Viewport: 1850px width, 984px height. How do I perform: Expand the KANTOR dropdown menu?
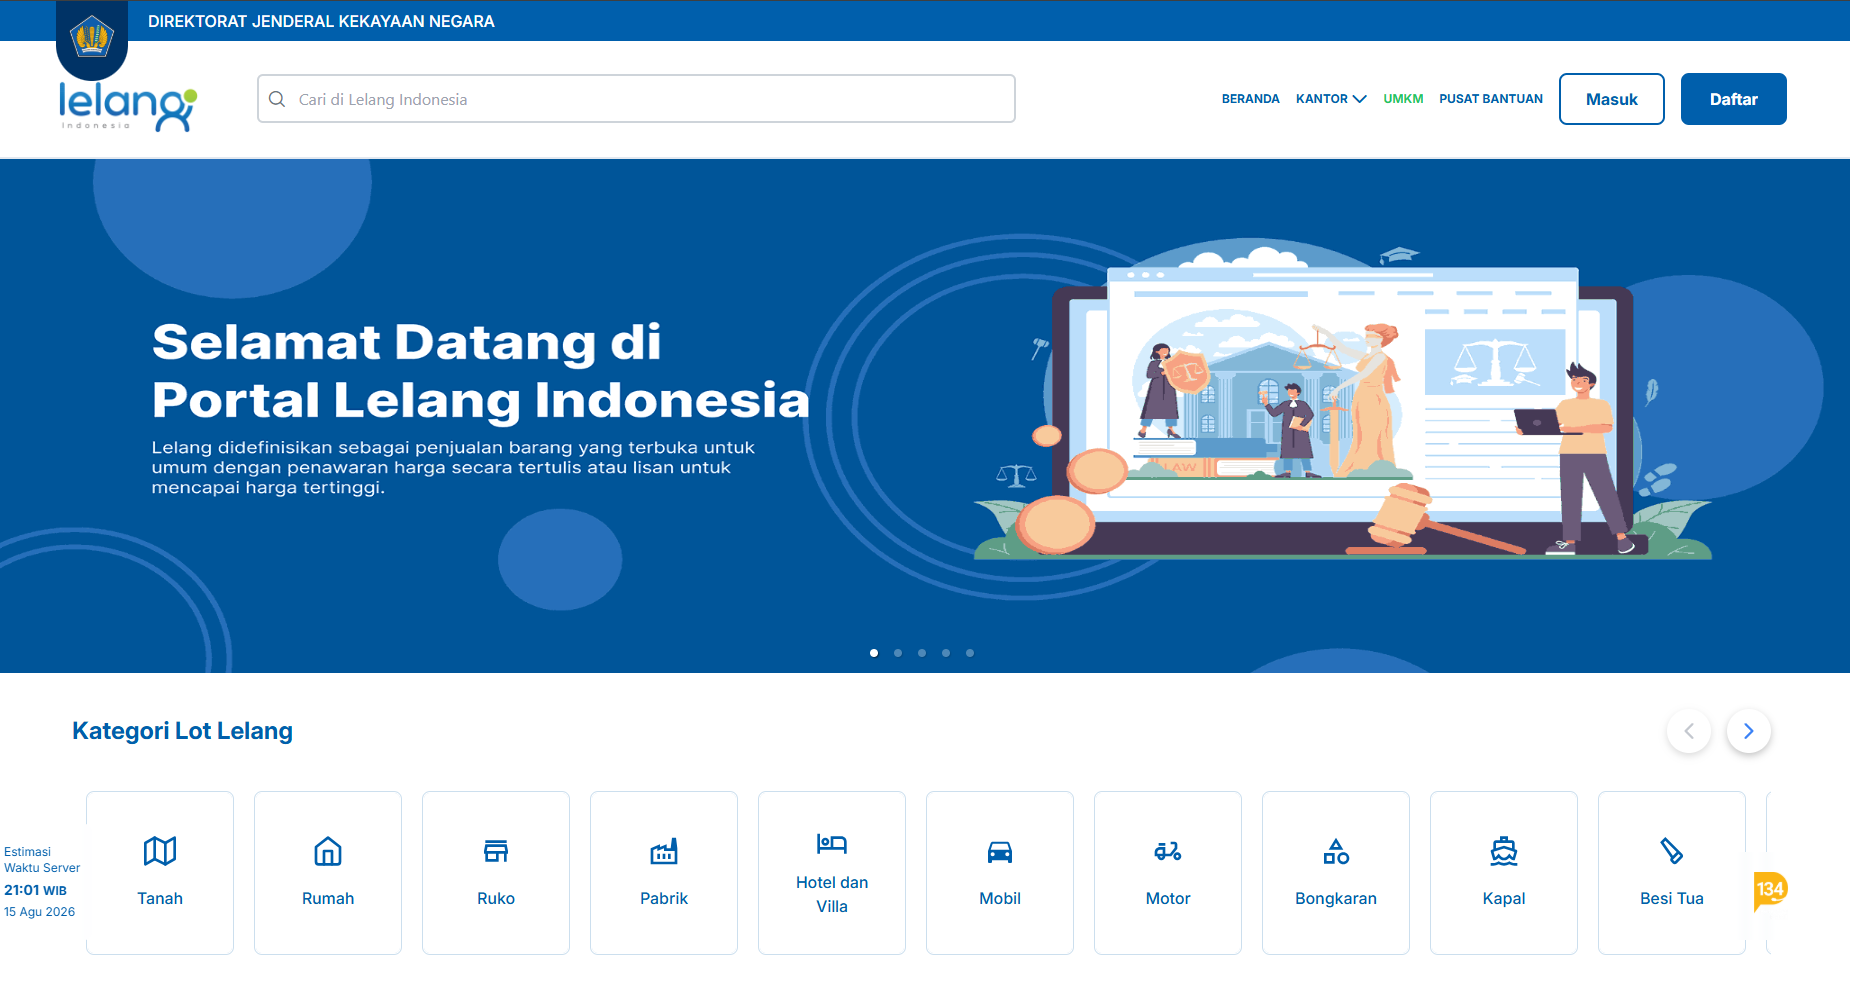(1331, 99)
